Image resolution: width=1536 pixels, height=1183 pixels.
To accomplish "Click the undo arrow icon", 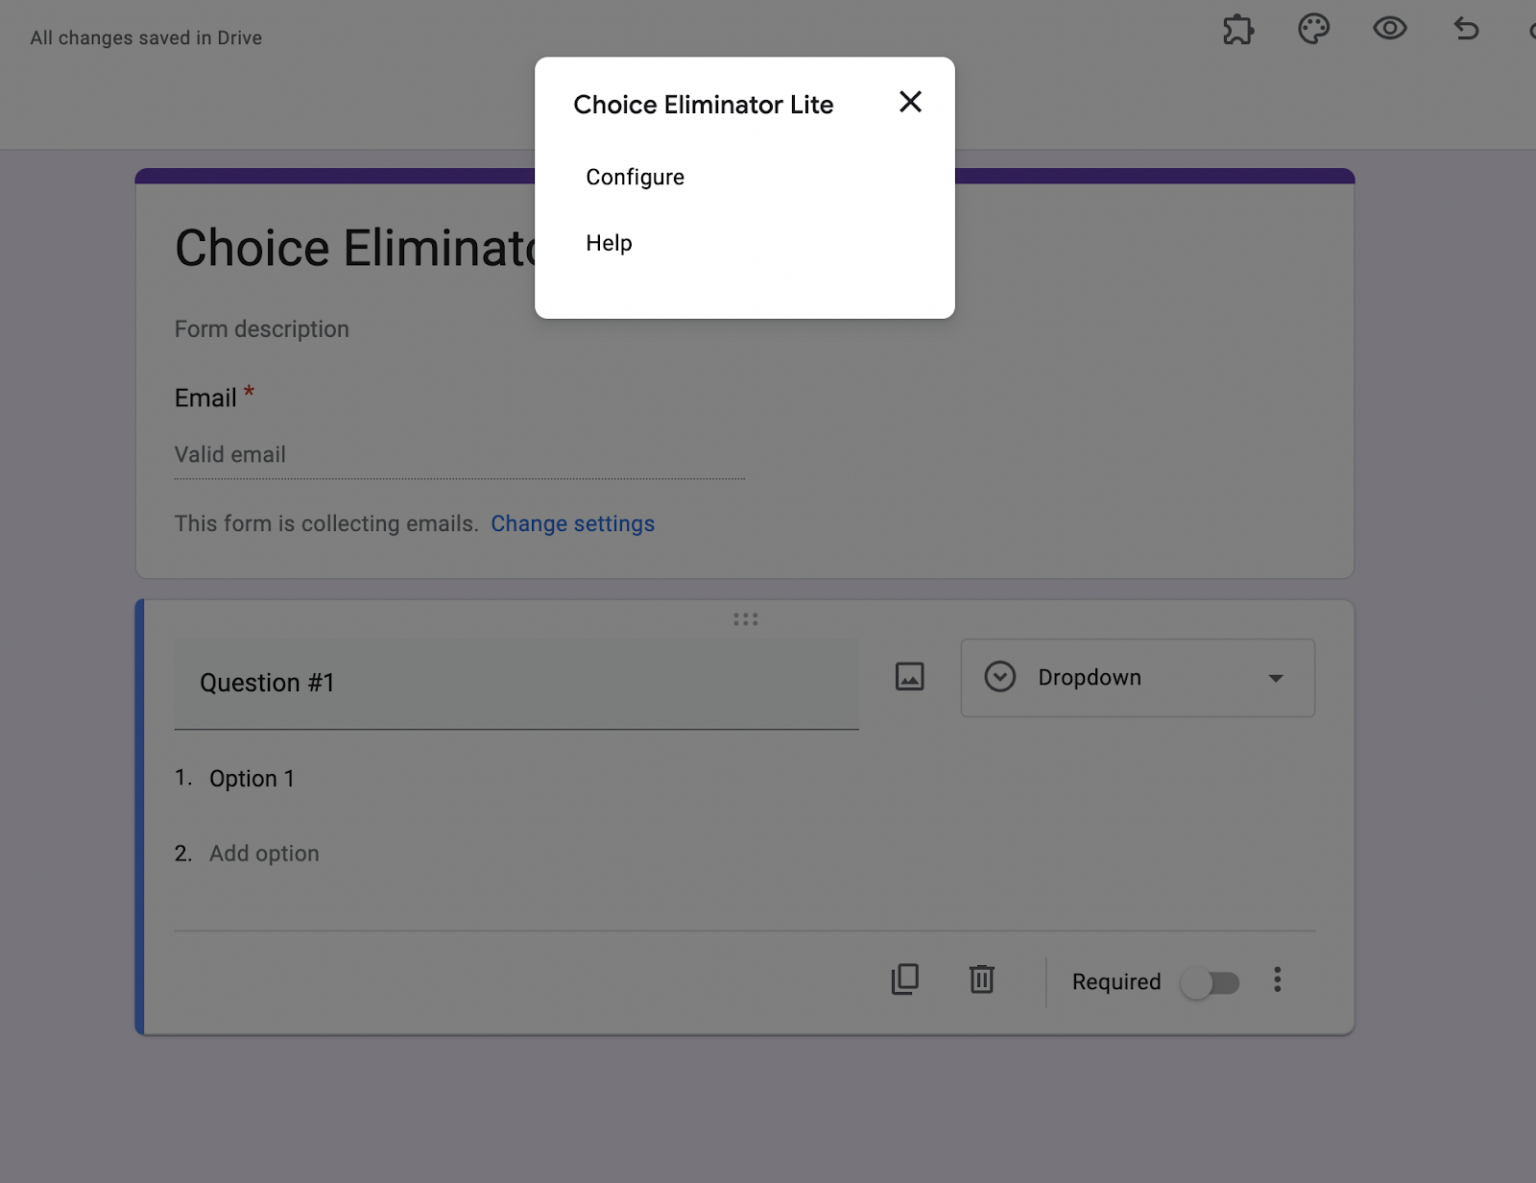I will coord(1466,29).
